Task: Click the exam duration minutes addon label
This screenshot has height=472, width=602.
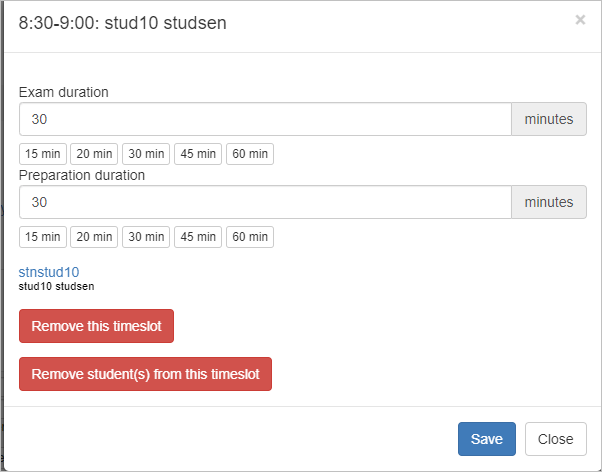Action: tap(549, 119)
